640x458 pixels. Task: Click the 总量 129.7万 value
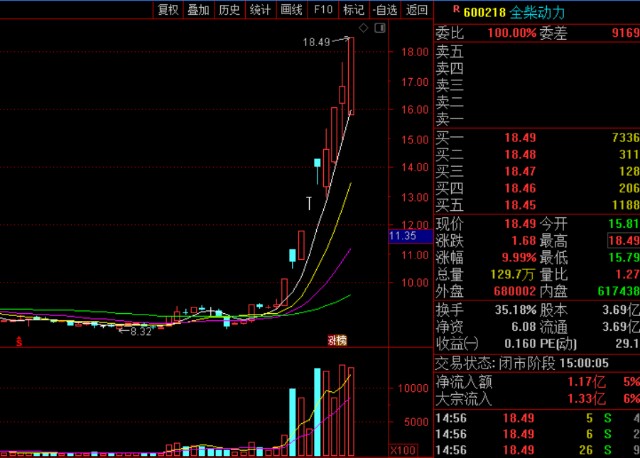512,274
